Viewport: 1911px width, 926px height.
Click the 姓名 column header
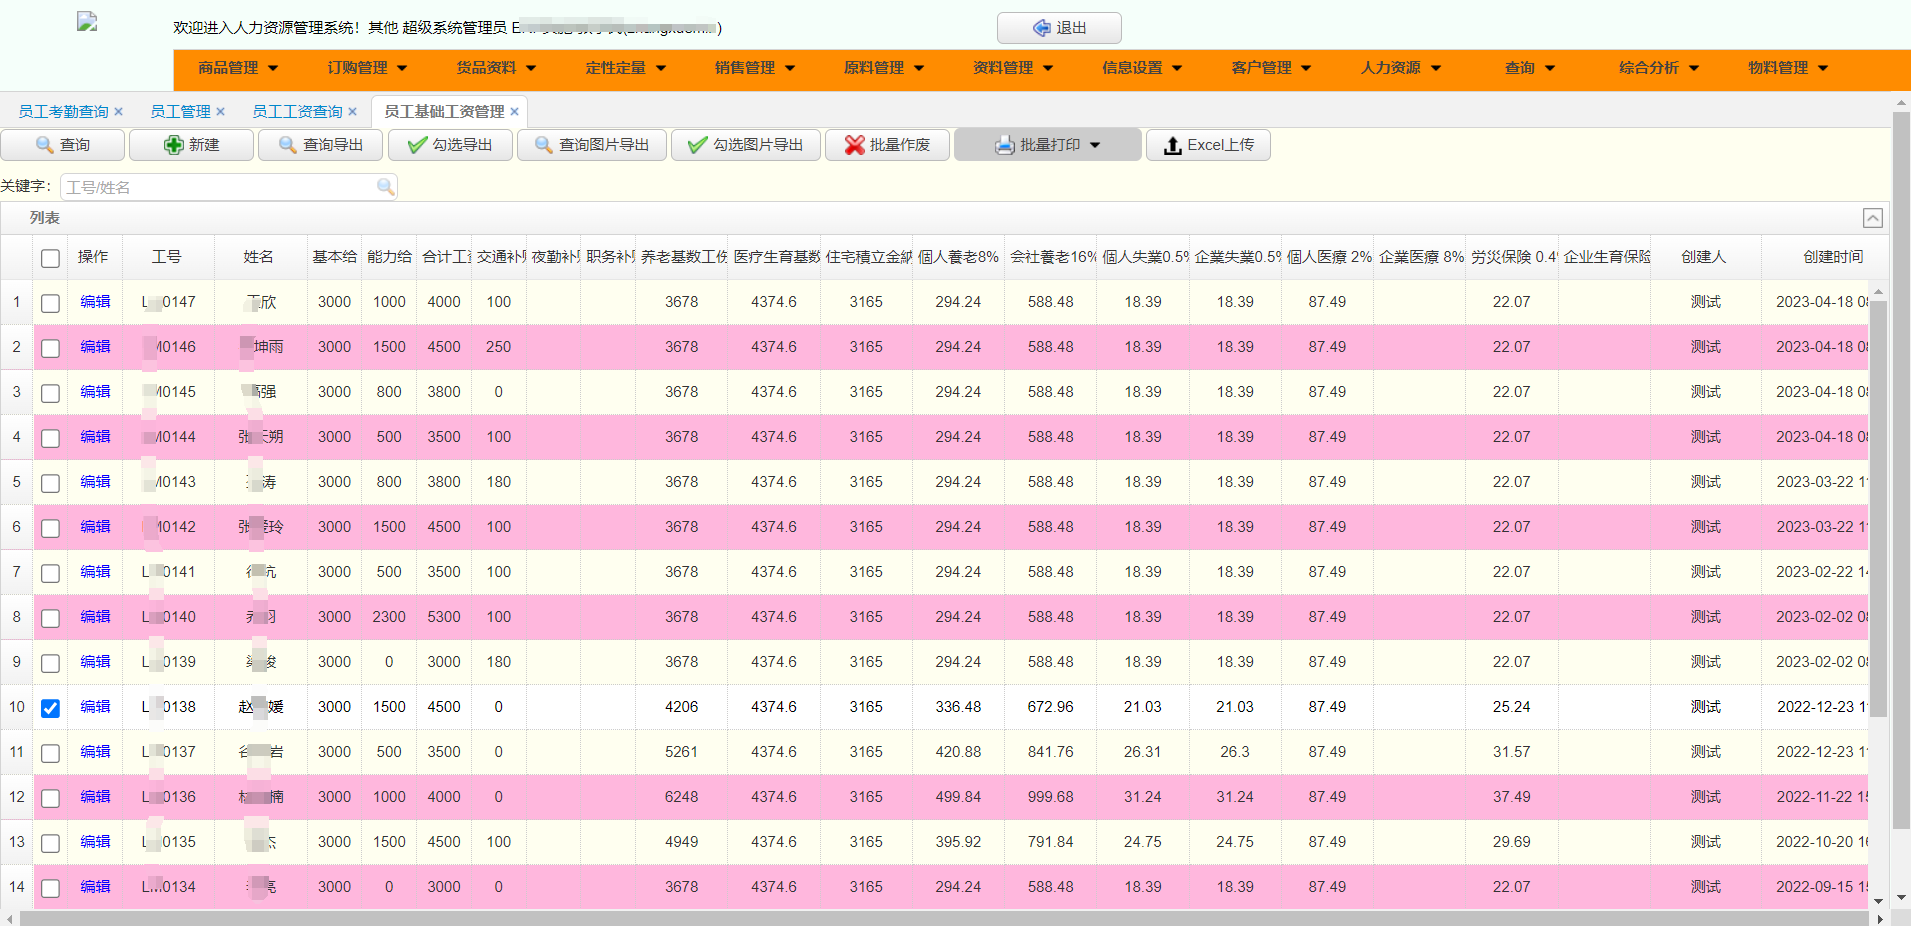coord(259,257)
